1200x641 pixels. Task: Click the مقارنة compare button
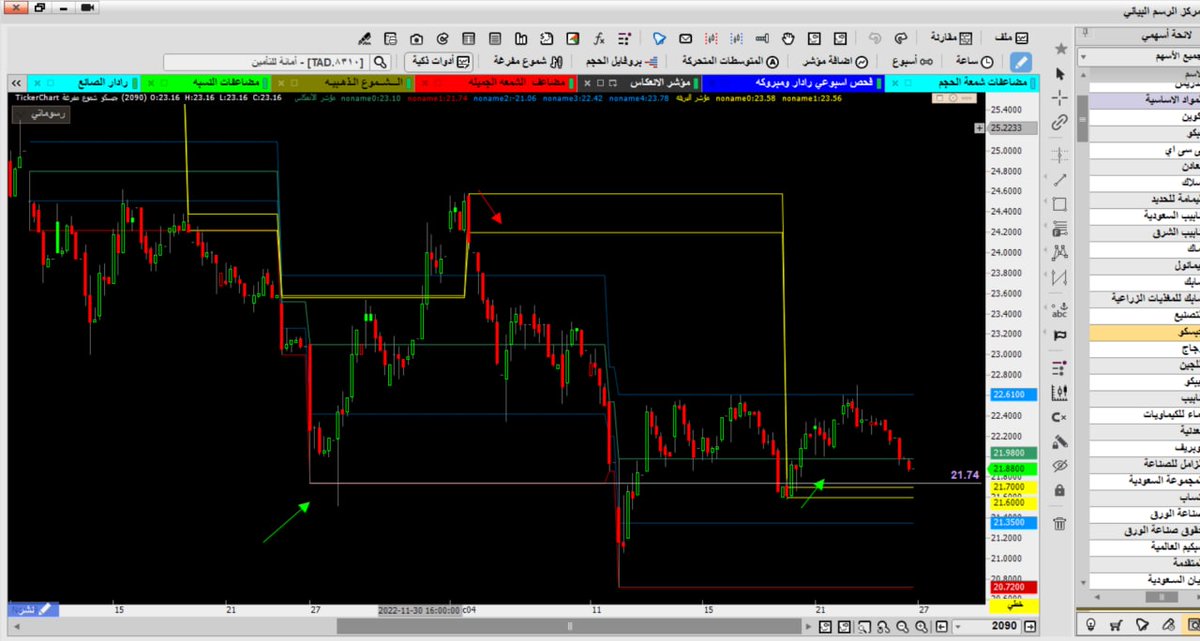tap(952, 38)
